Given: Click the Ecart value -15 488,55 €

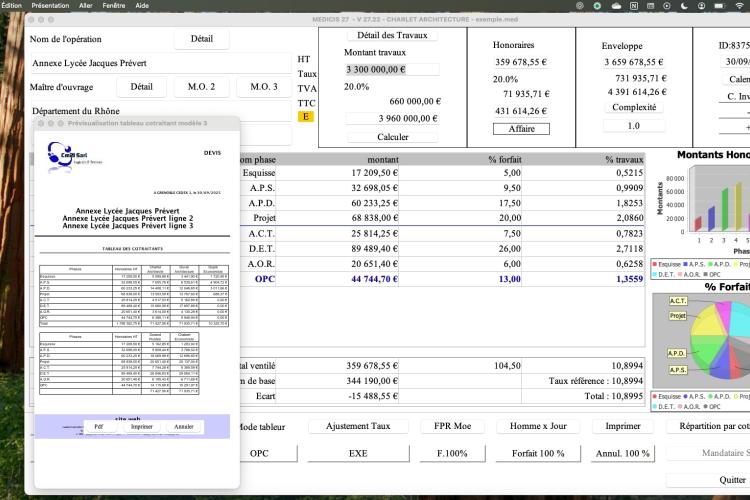Looking at the screenshot, I should pos(374,396).
